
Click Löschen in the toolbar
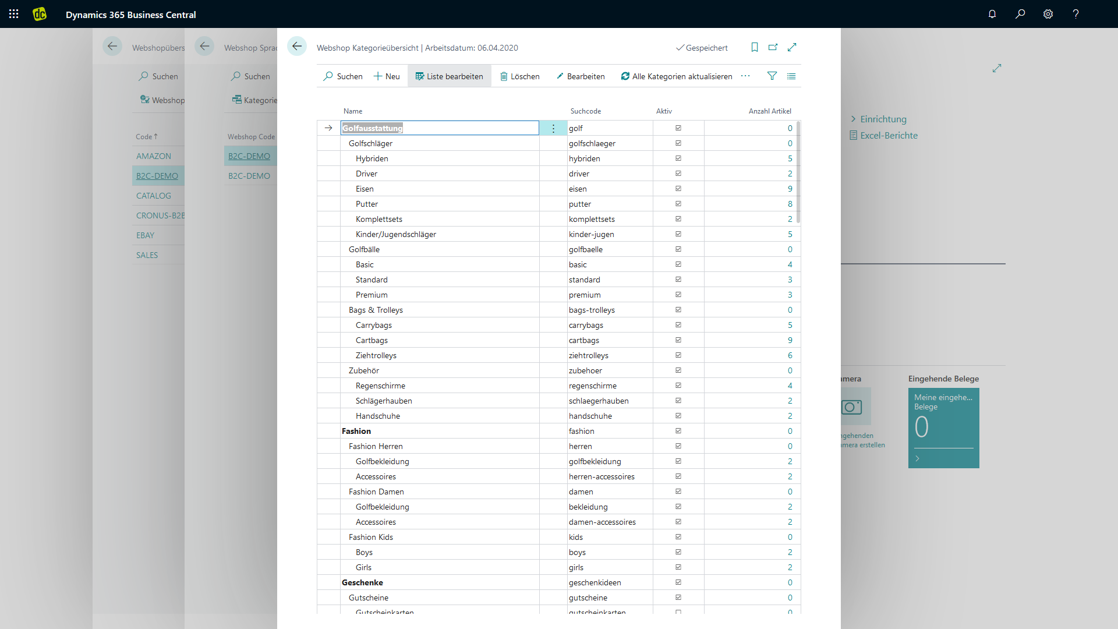520,76
